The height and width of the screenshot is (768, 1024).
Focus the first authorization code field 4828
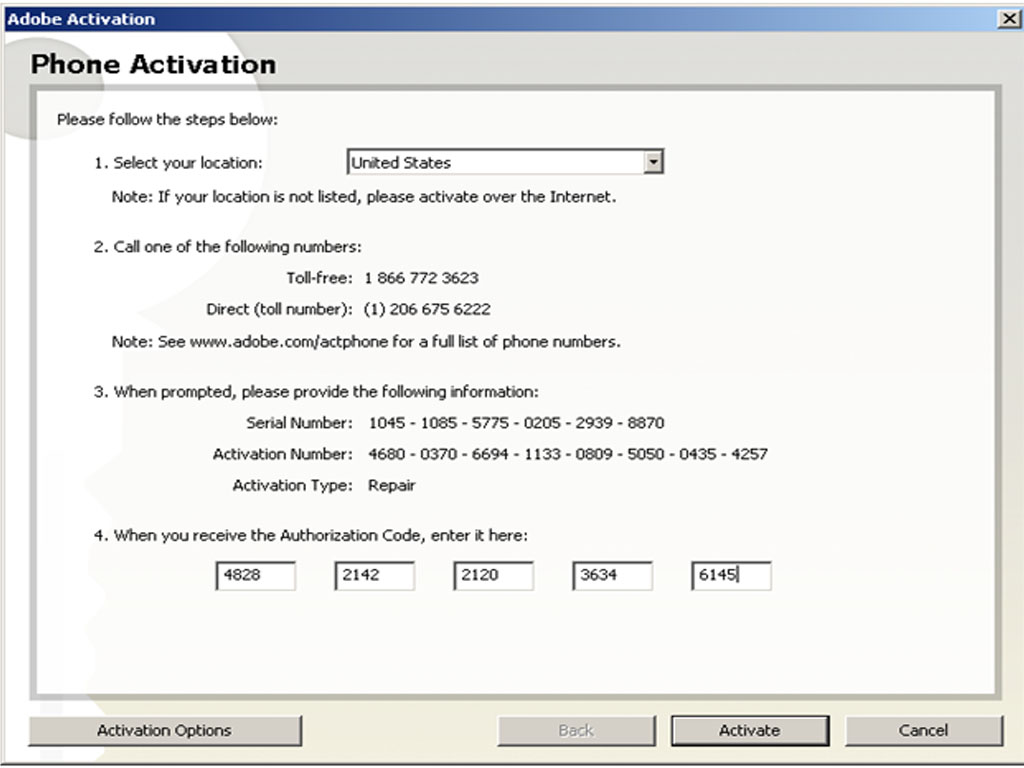[255, 575]
